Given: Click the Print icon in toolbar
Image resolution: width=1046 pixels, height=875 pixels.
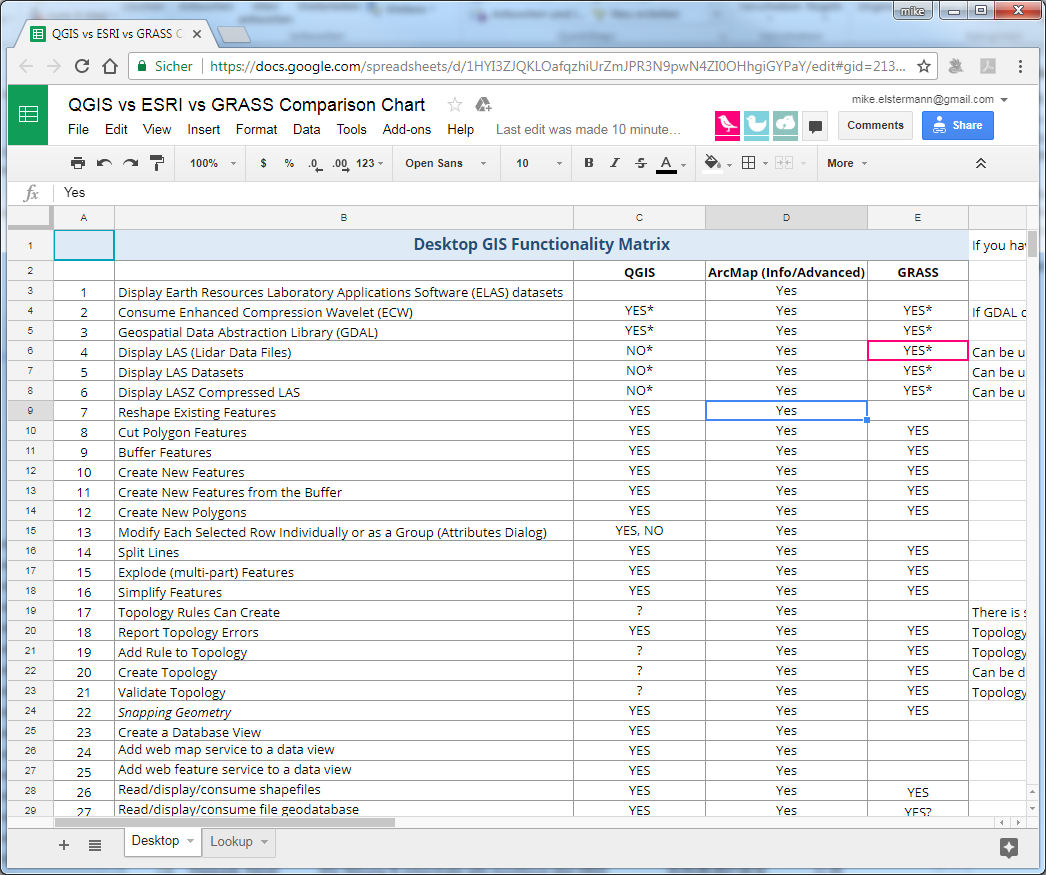Looking at the screenshot, I should point(78,163).
